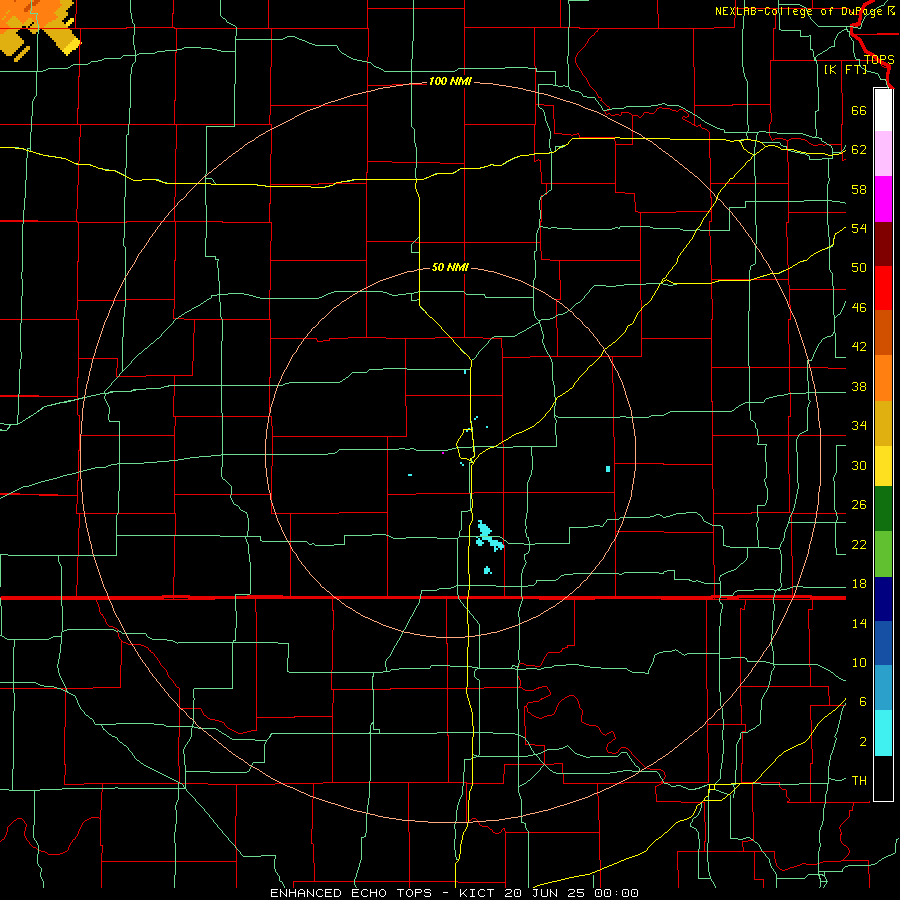Click the '50' scale label
This screenshot has height=900, width=900.
(859, 268)
